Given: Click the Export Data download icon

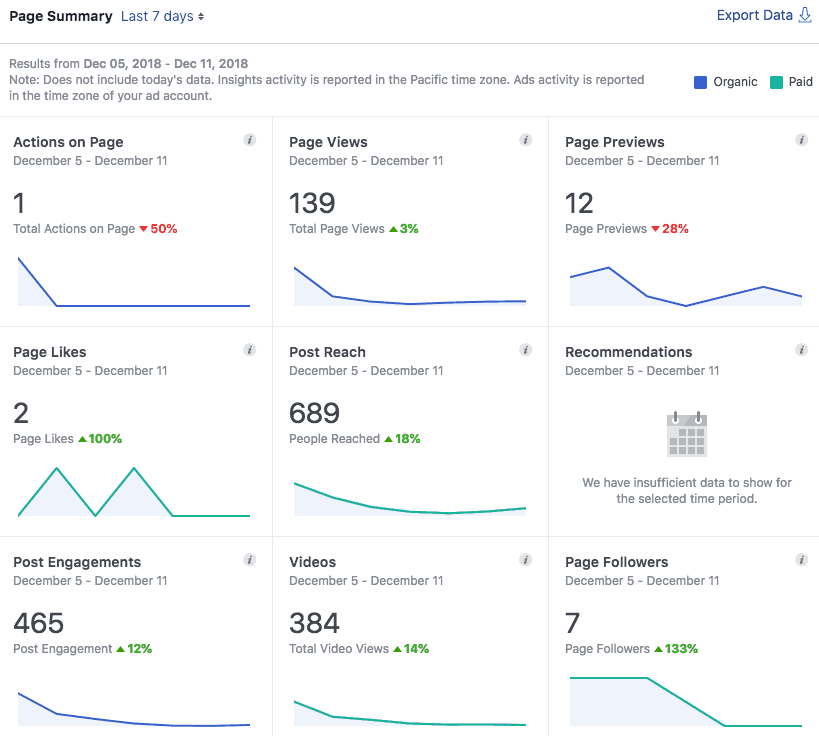Looking at the screenshot, I should click(x=805, y=16).
